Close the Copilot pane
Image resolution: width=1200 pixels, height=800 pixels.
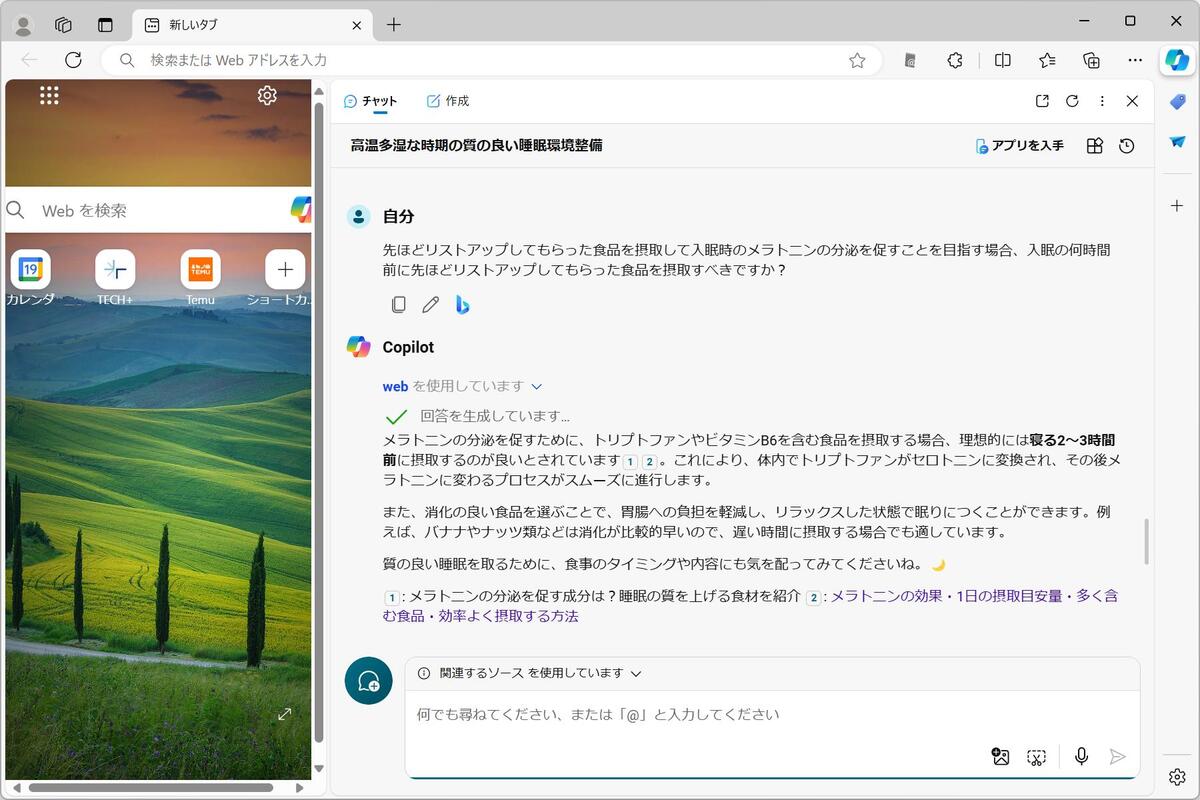[1132, 101]
